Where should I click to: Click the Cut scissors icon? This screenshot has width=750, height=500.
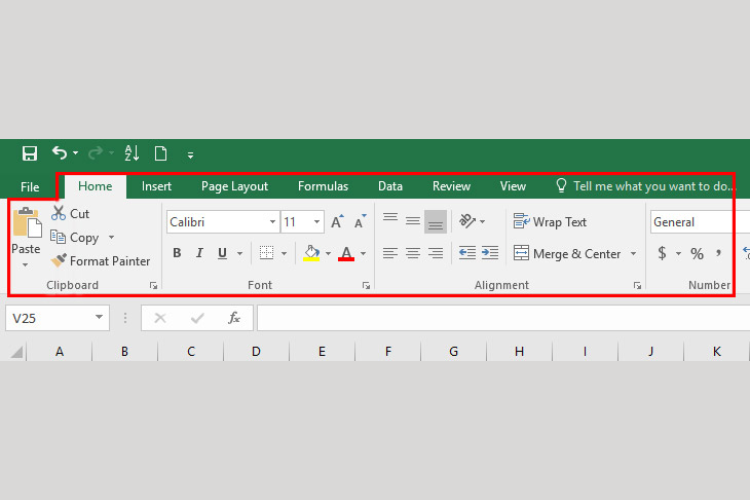coord(58,213)
